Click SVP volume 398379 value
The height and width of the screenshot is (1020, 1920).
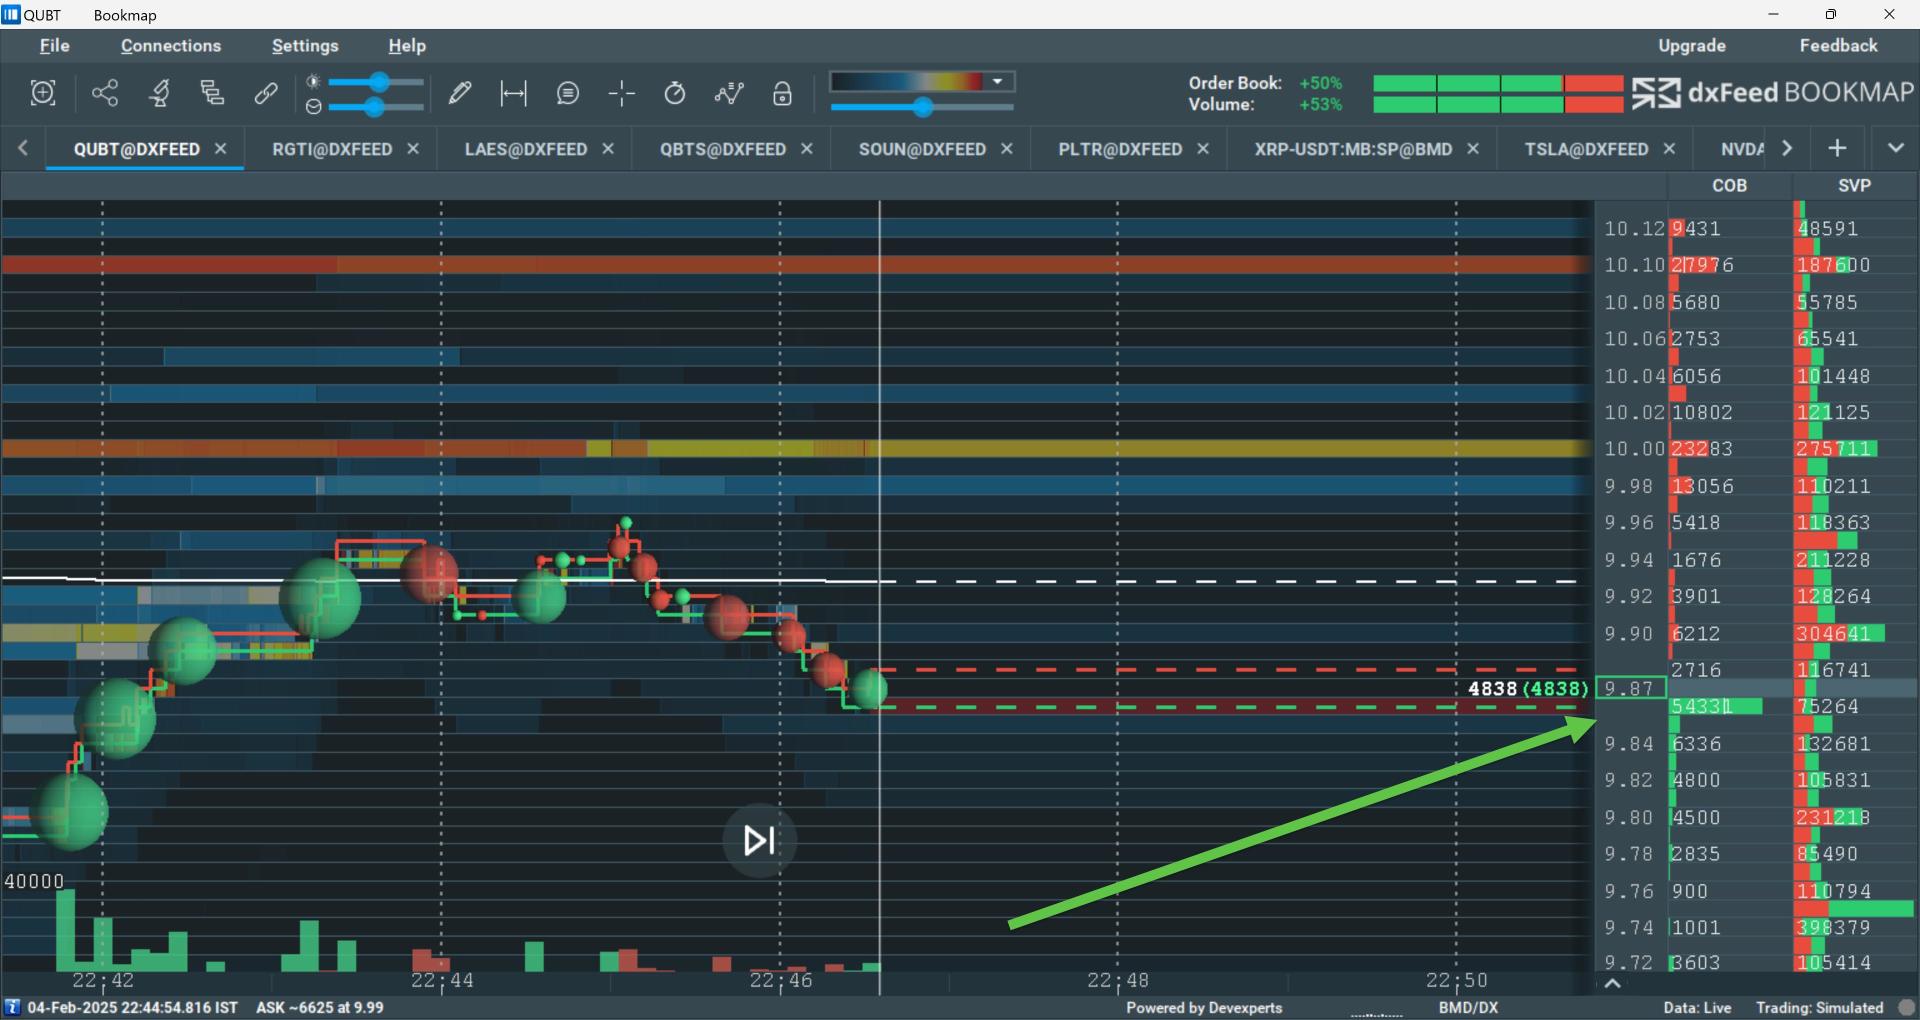[x=1833, y=927]
